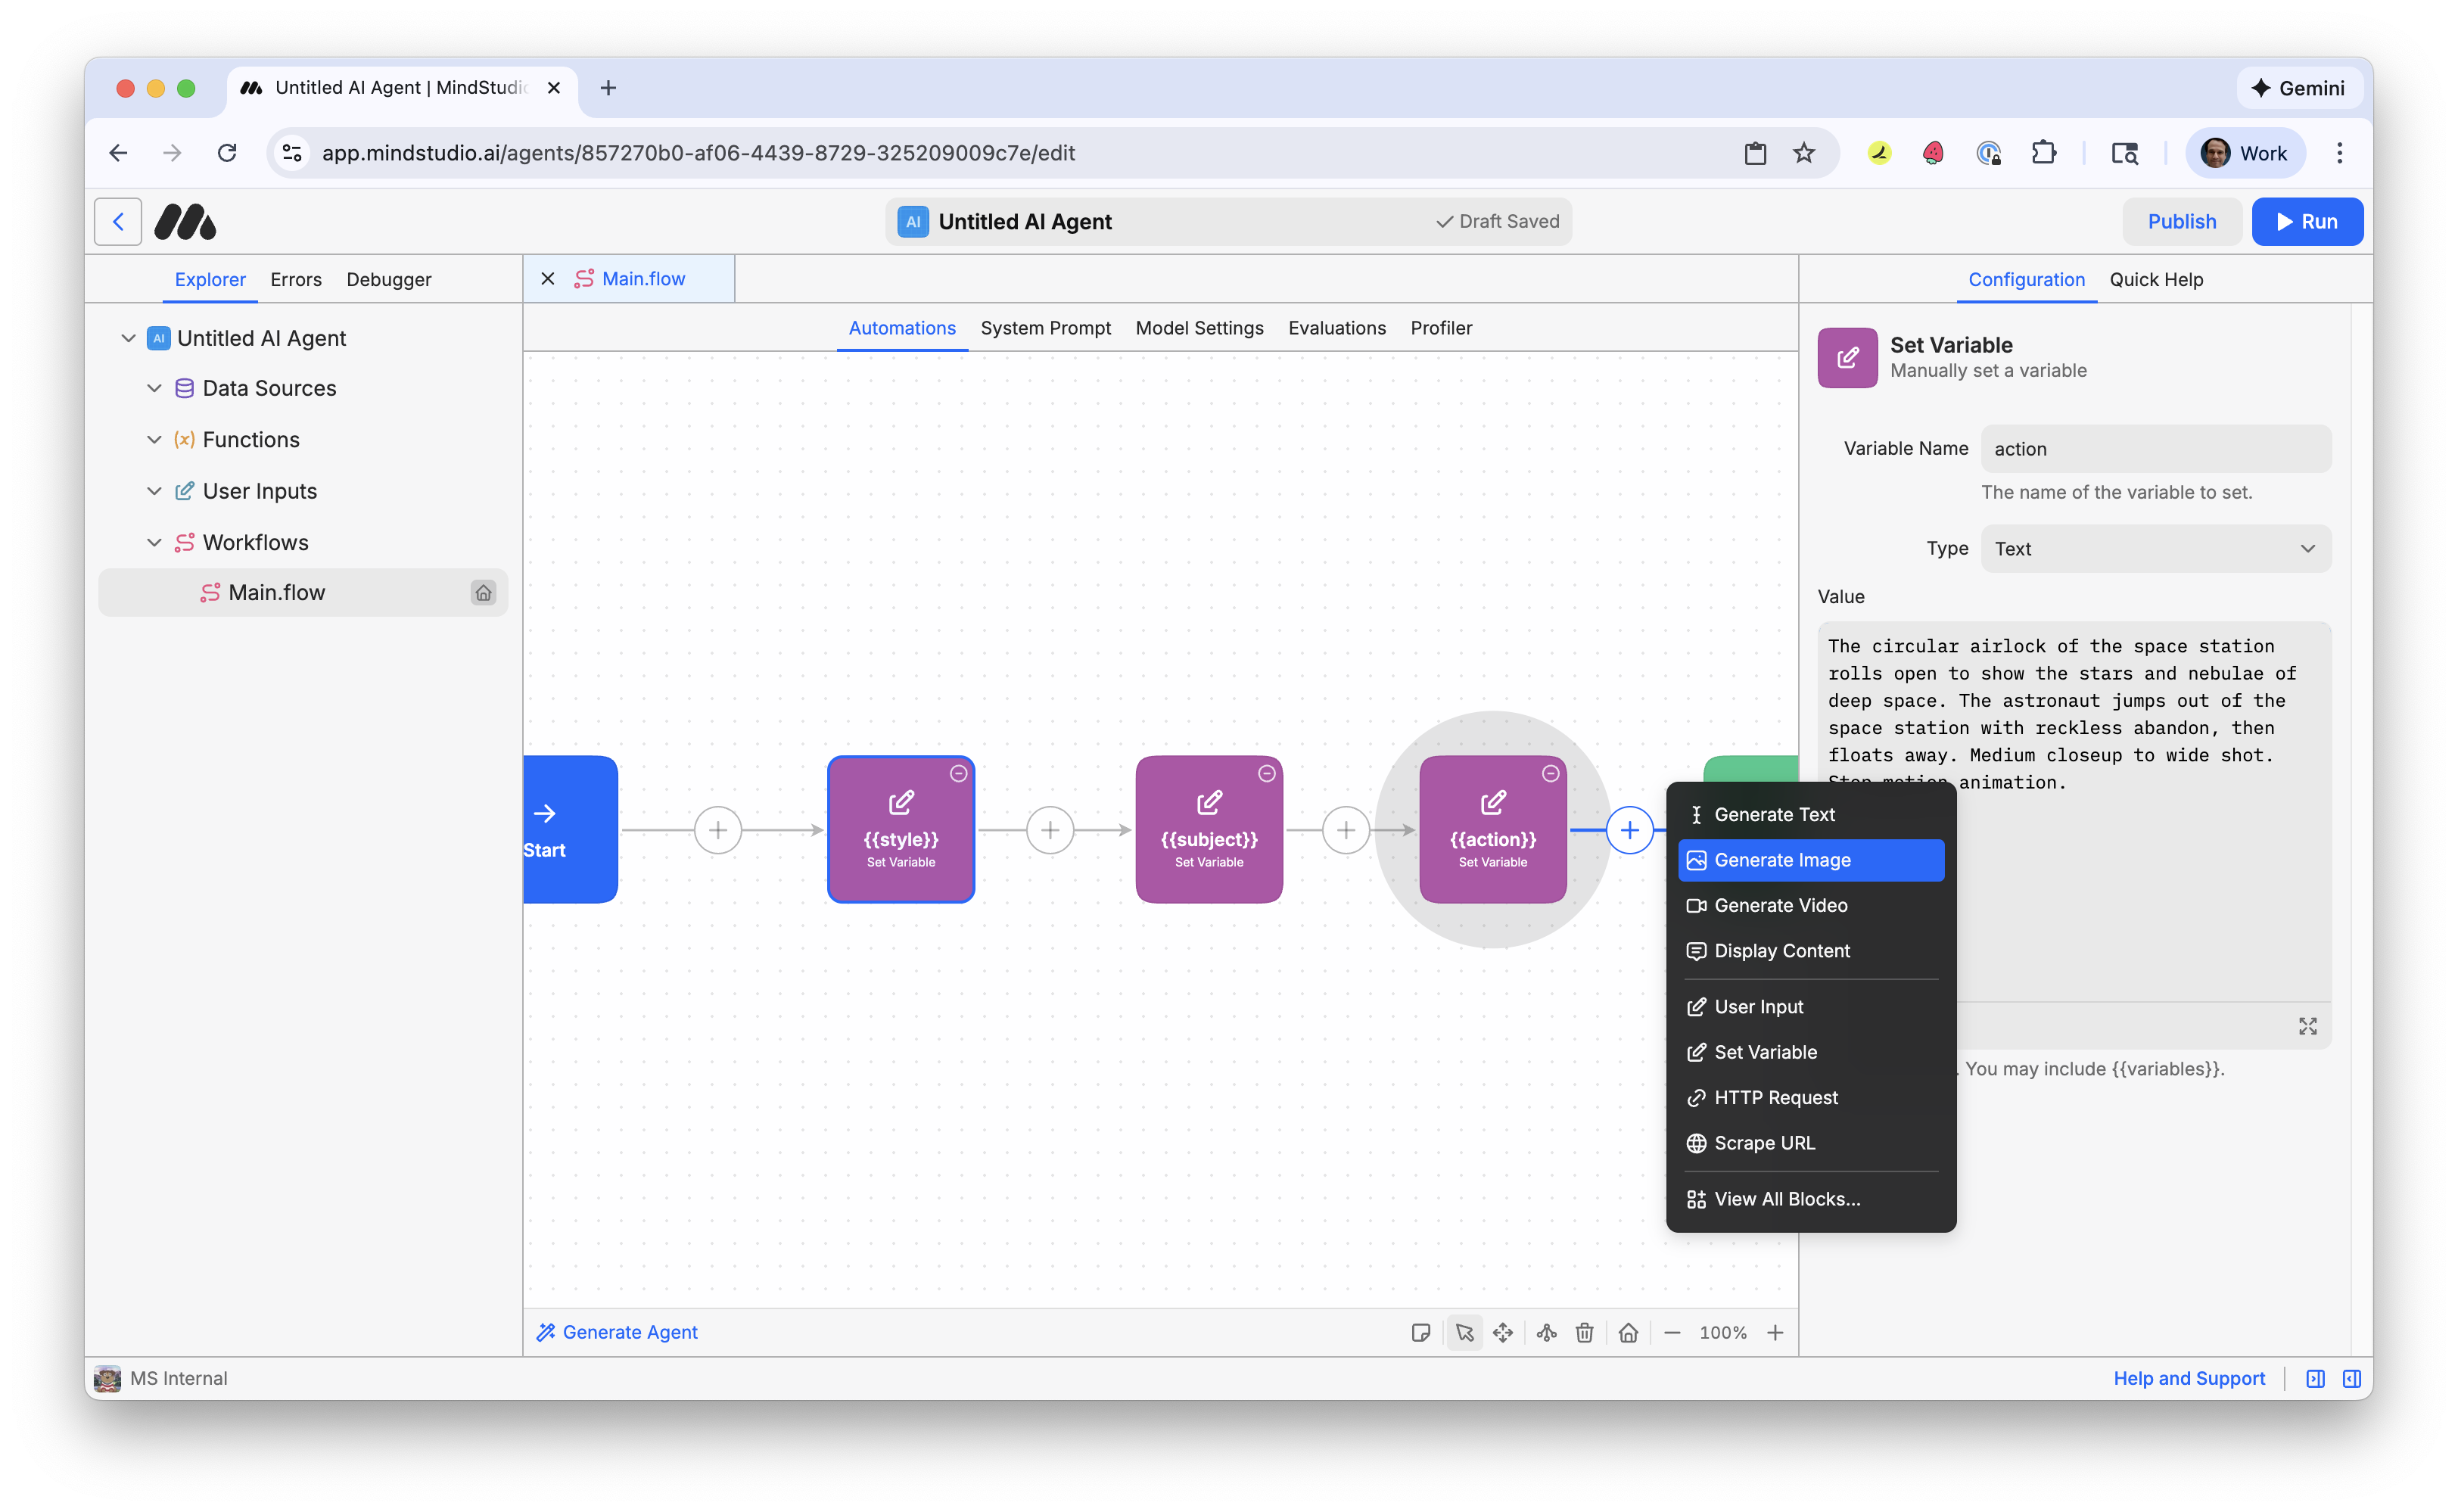Click the plus connector between Start and {{style}}
Image resolution: width=2458 pixels, height=1512 pixels.
click(718, 830)
